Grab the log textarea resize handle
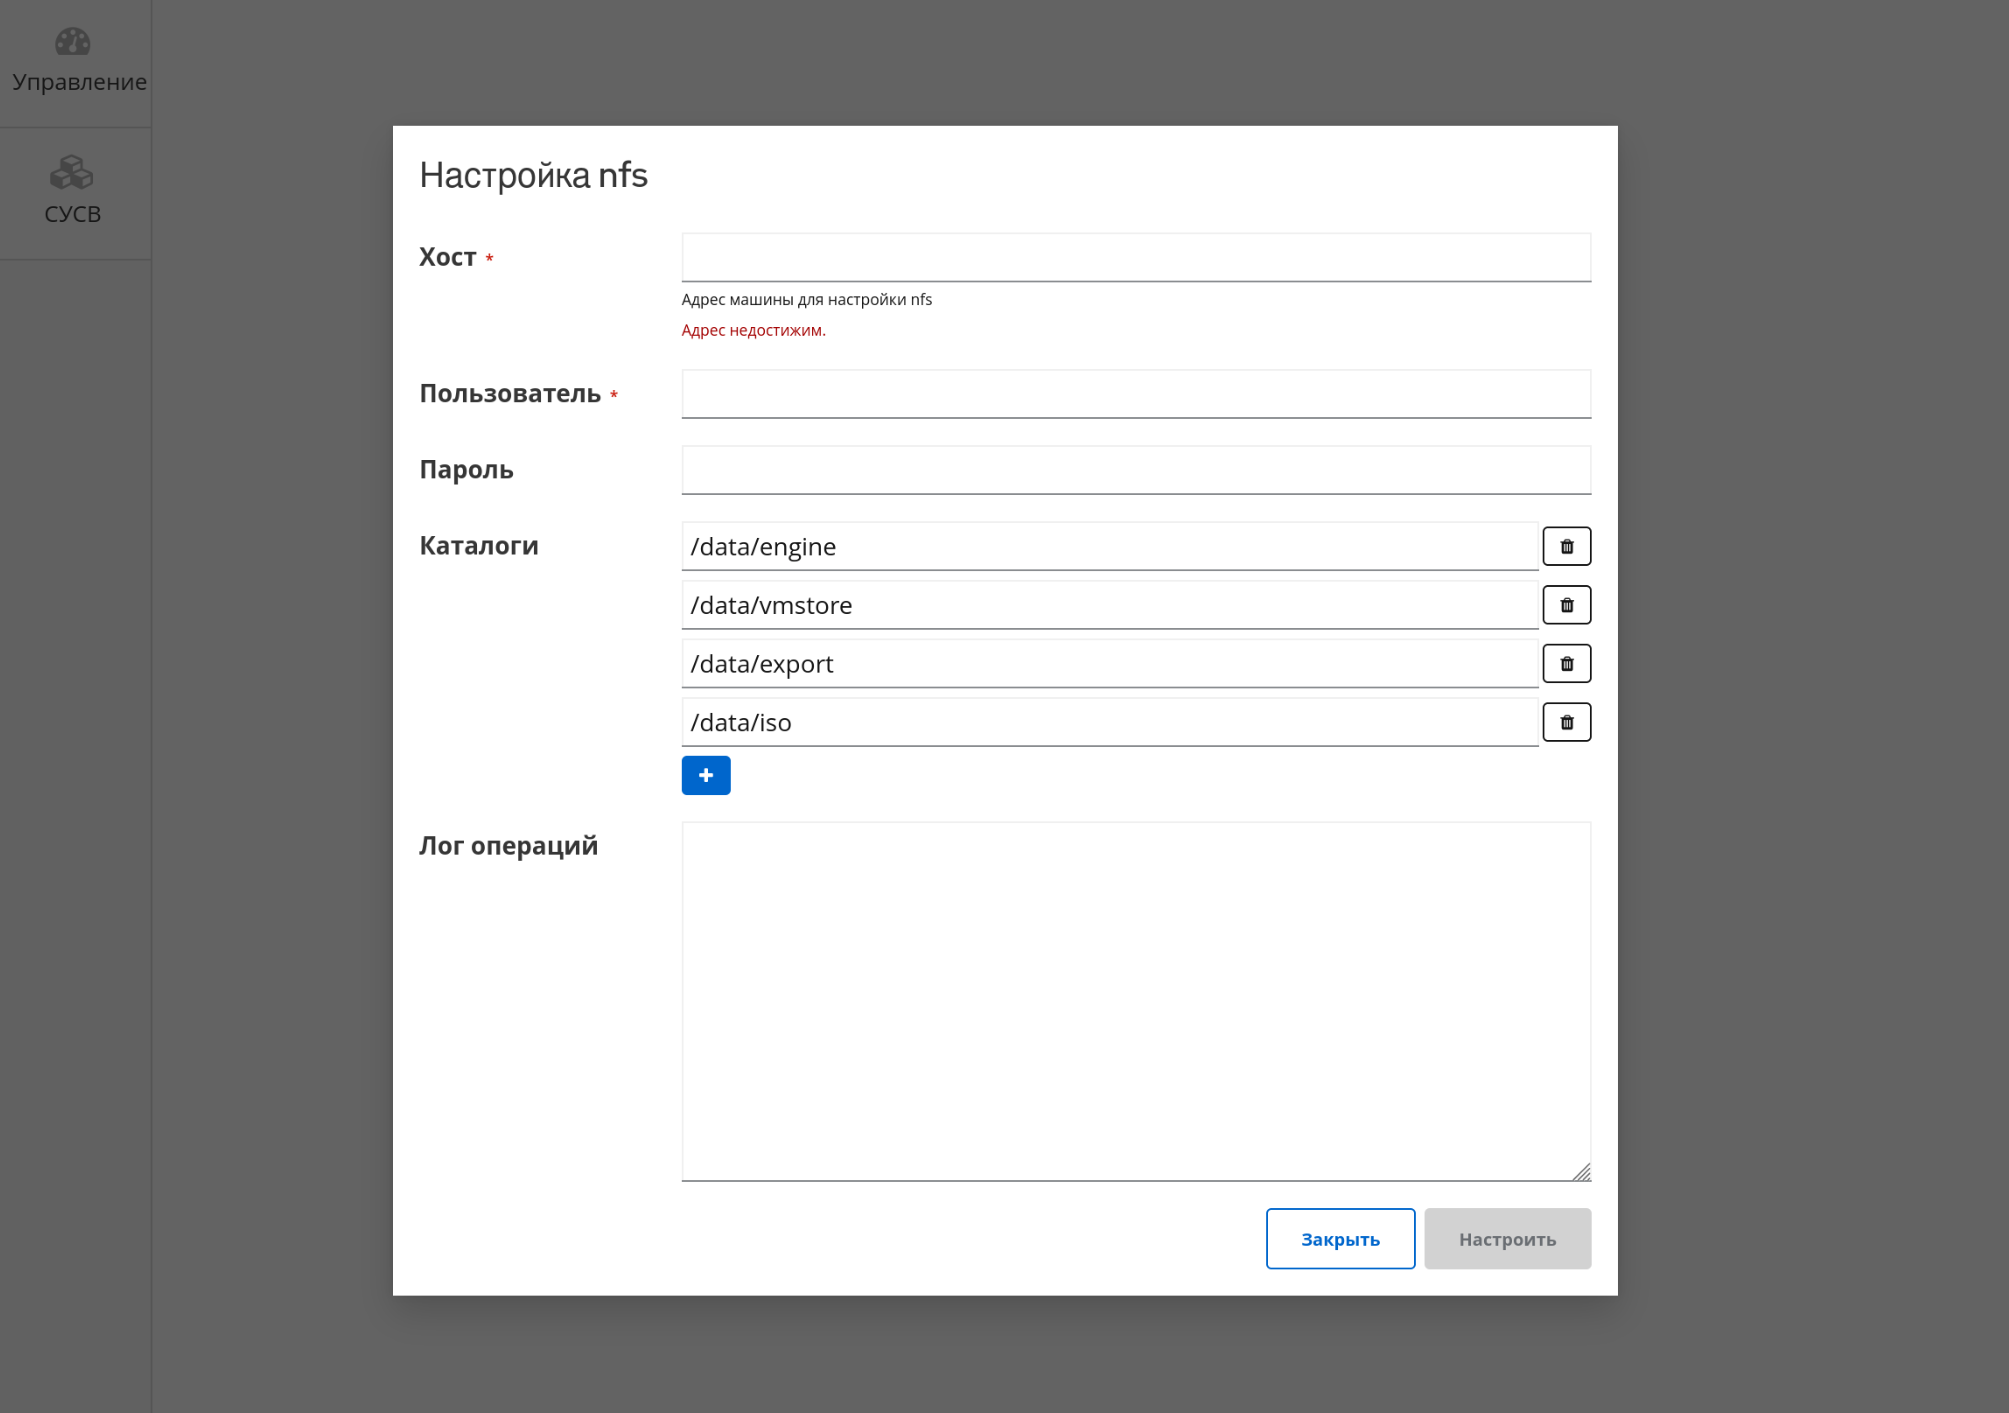This screenshot has height=1413, width=2009. [1581, 1172]
